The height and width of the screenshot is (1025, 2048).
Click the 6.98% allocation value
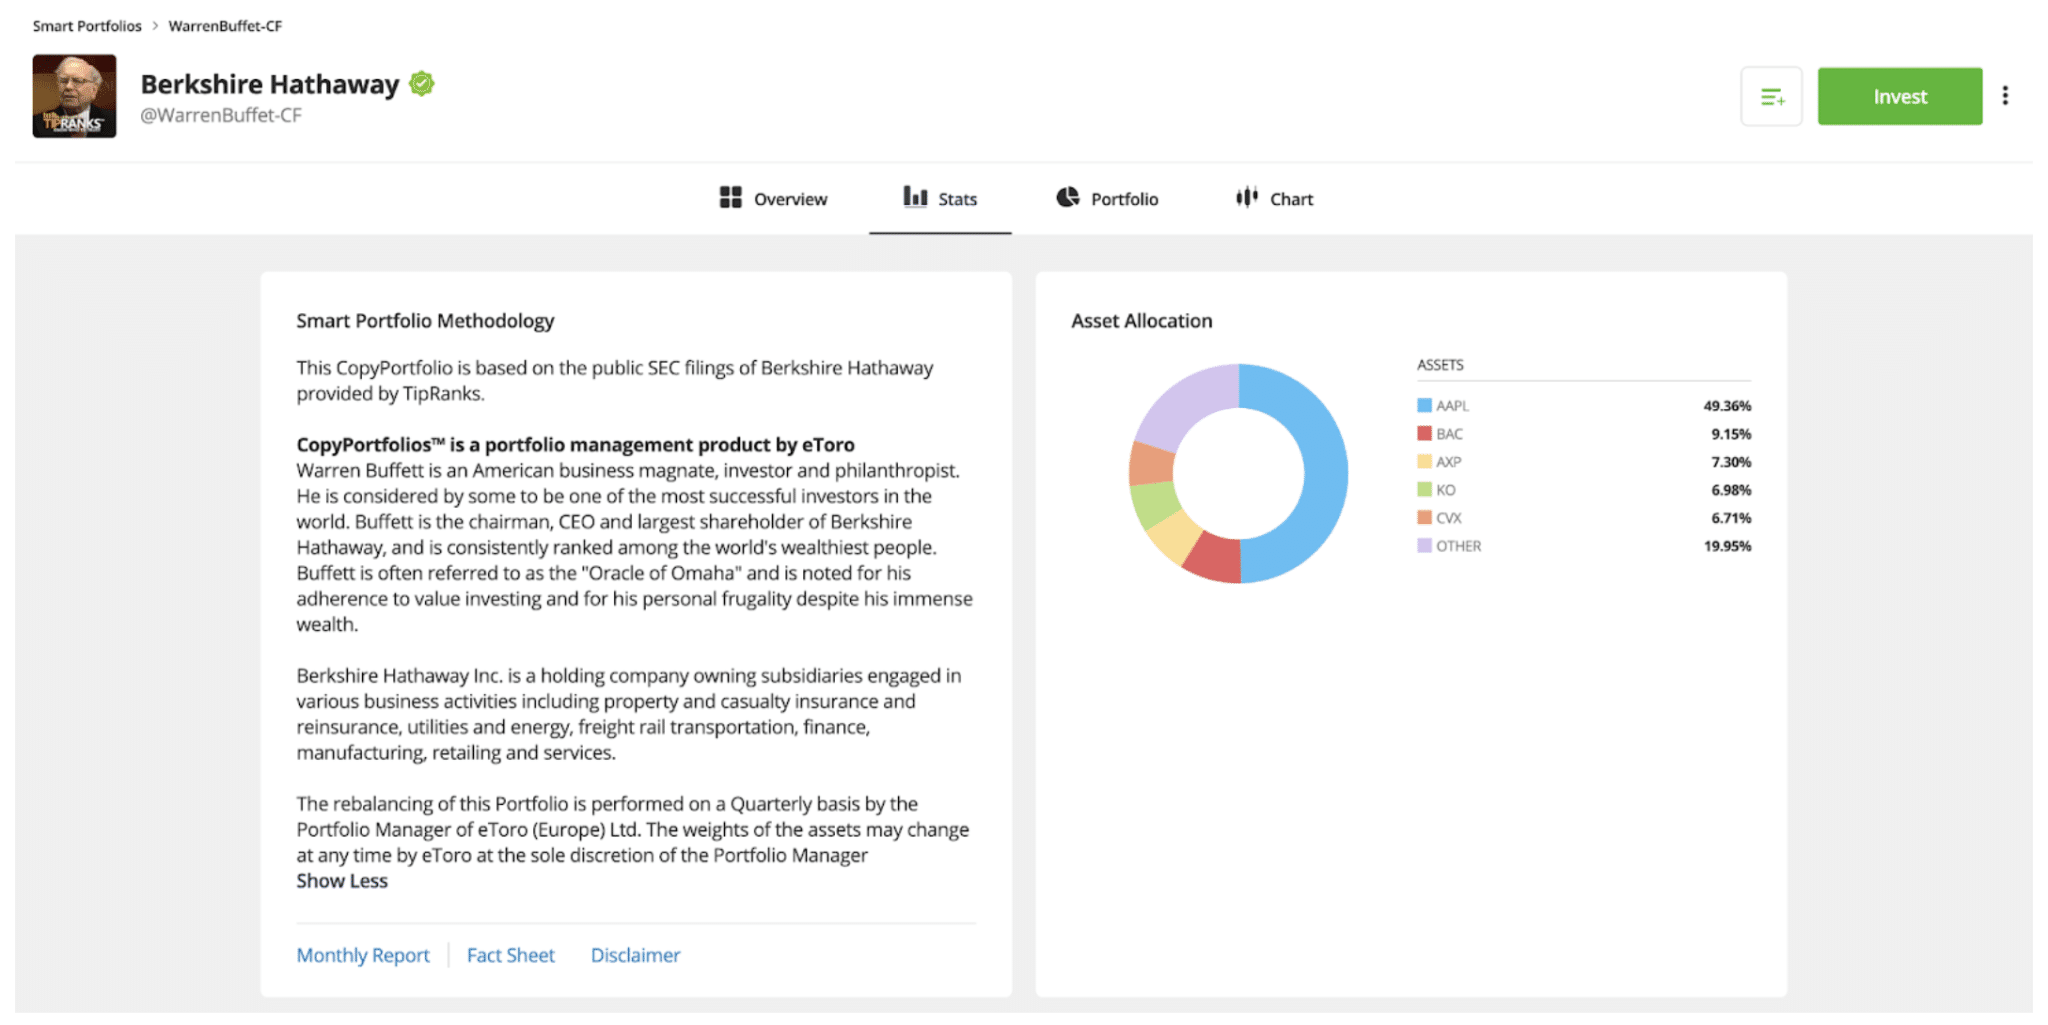pyautogui.click(x=1731, y=489)
